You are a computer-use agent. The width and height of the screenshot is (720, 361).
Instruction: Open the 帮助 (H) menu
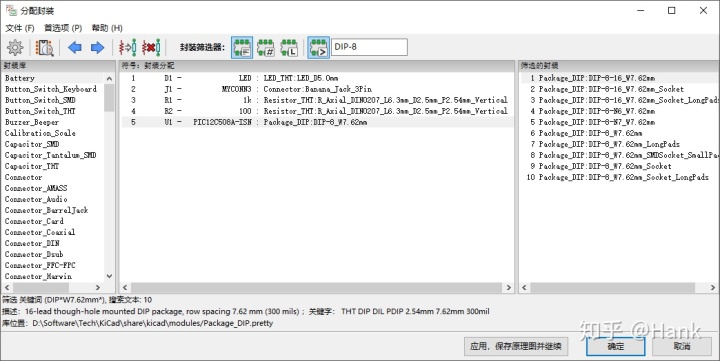click(107, 28)
